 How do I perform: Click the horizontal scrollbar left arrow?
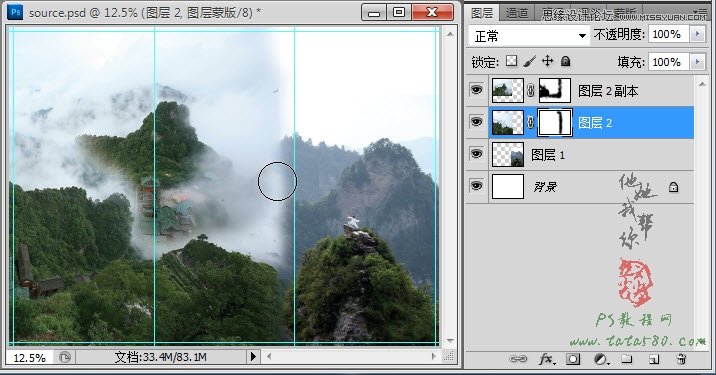tap(269, 356)
